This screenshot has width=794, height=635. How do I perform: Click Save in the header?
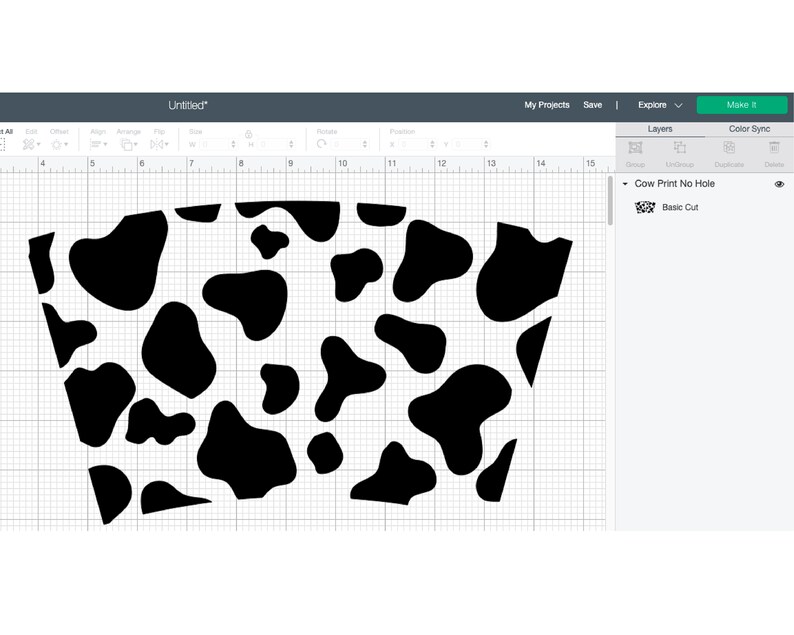592,105
